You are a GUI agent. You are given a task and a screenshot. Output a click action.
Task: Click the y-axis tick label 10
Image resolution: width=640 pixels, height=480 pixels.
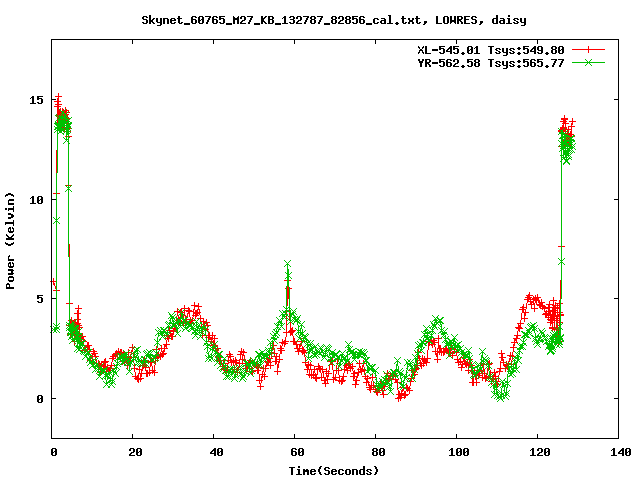(36, 200)
